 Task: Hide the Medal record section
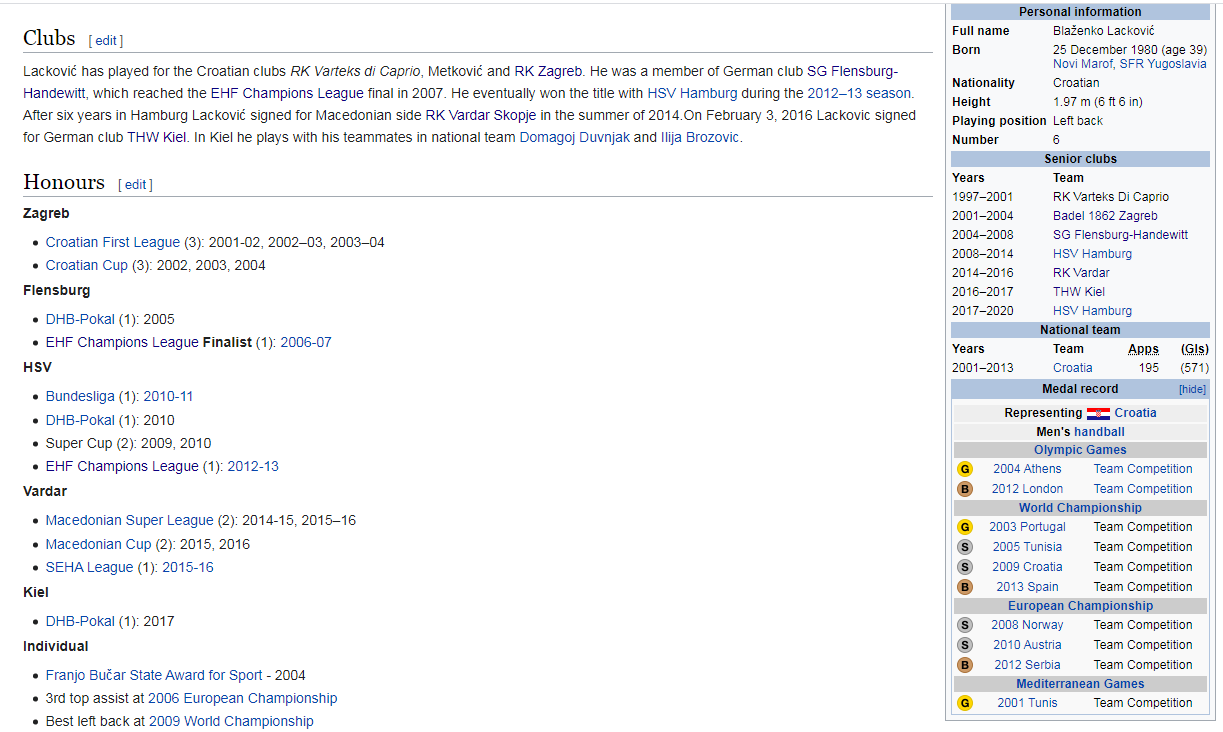[1192, 390]
